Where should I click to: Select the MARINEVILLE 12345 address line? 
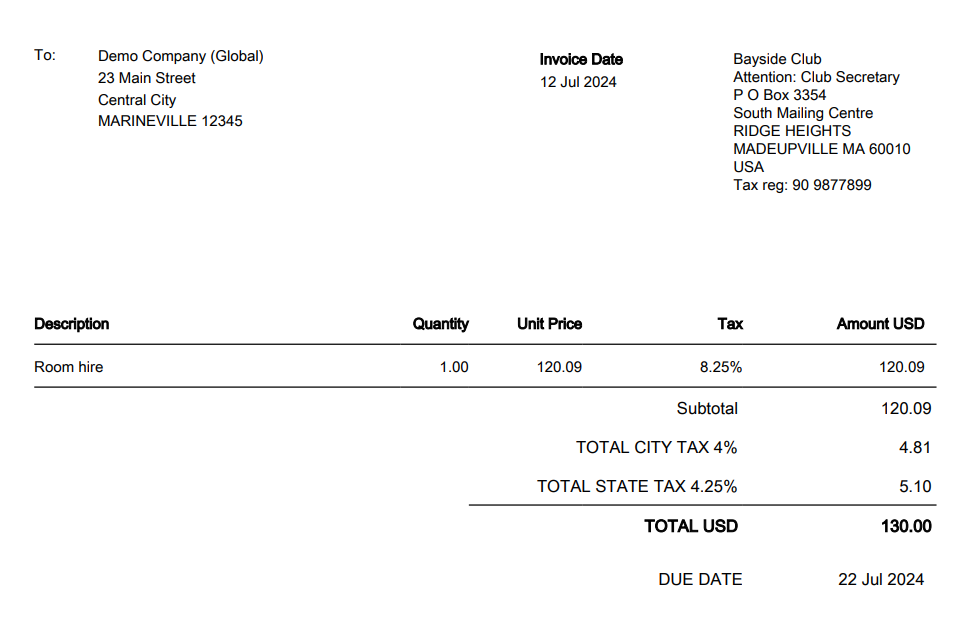click(170, 121)
